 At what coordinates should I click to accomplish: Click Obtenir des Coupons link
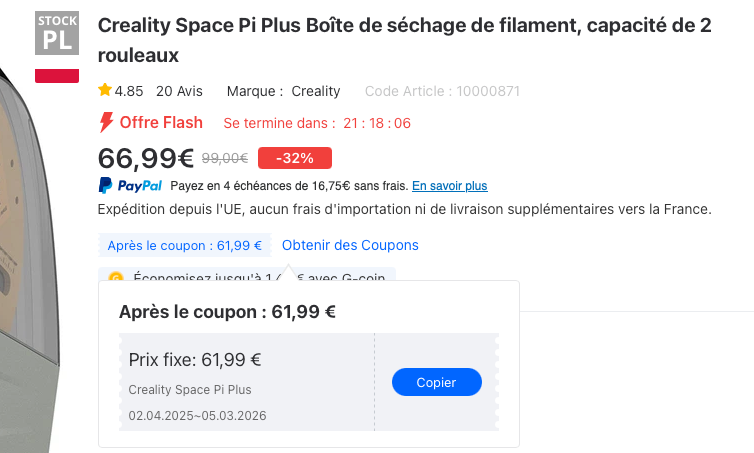(x=350, y=245)
